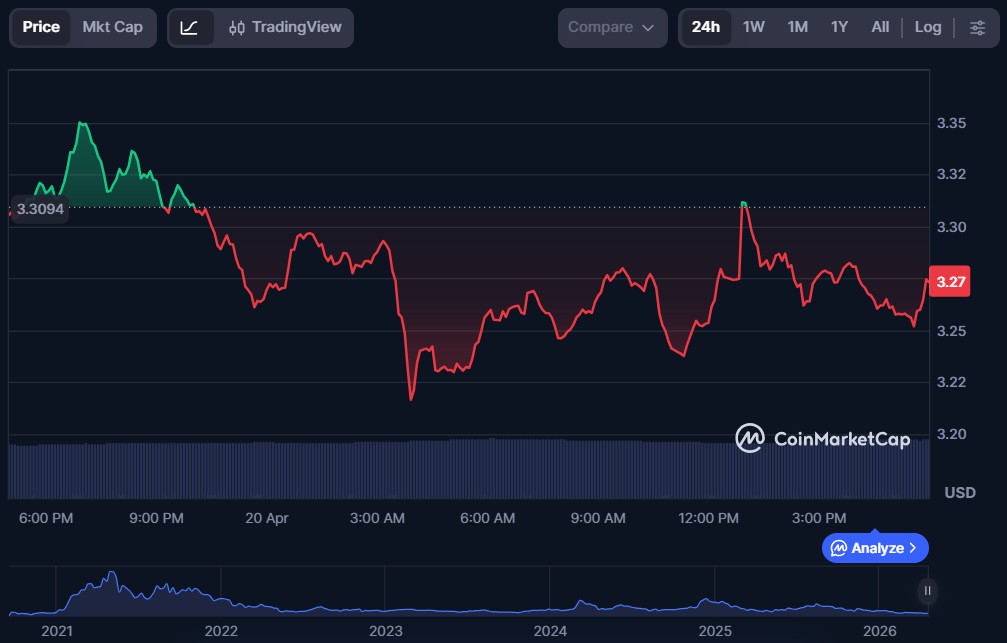This screenshot has width=1007, height=643.
Task: Click the CoinMarketCap watermark logo
Action: [x=822, y=438]
